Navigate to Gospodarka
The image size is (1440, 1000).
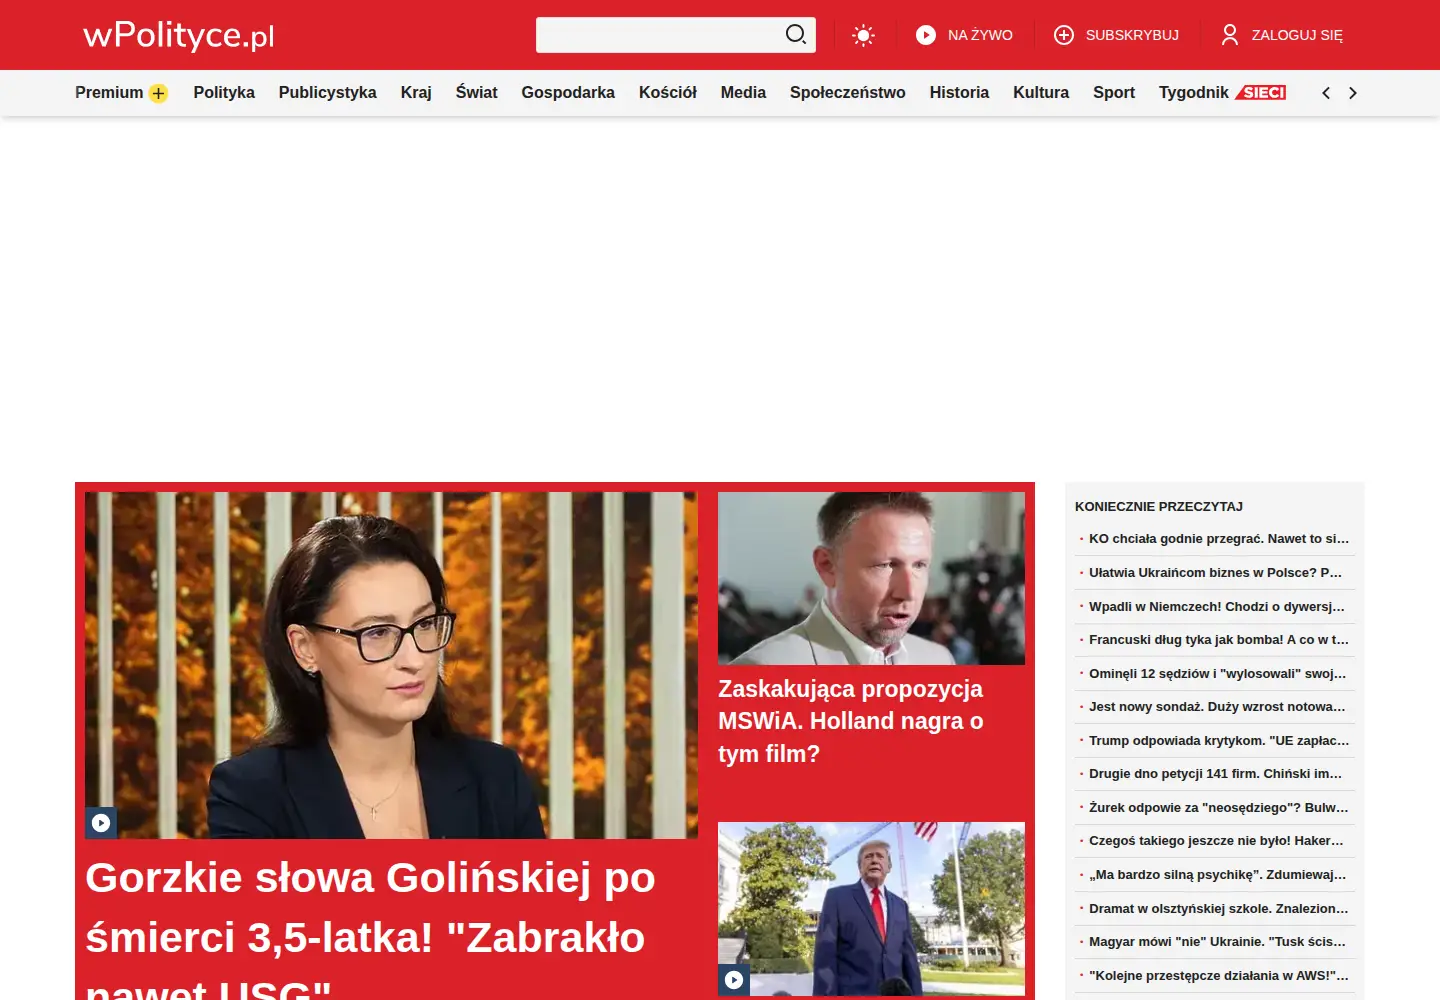pos(568,93)
